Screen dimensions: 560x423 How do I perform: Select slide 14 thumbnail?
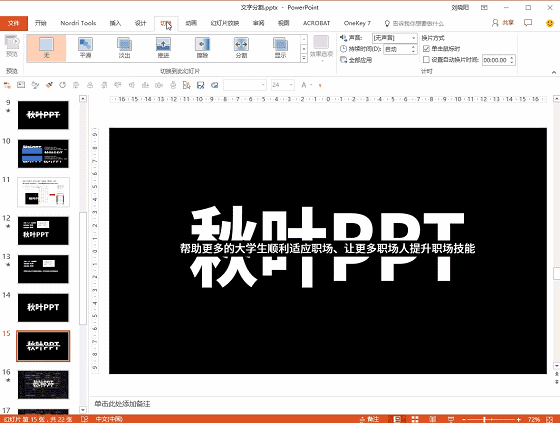click(43, 308)
